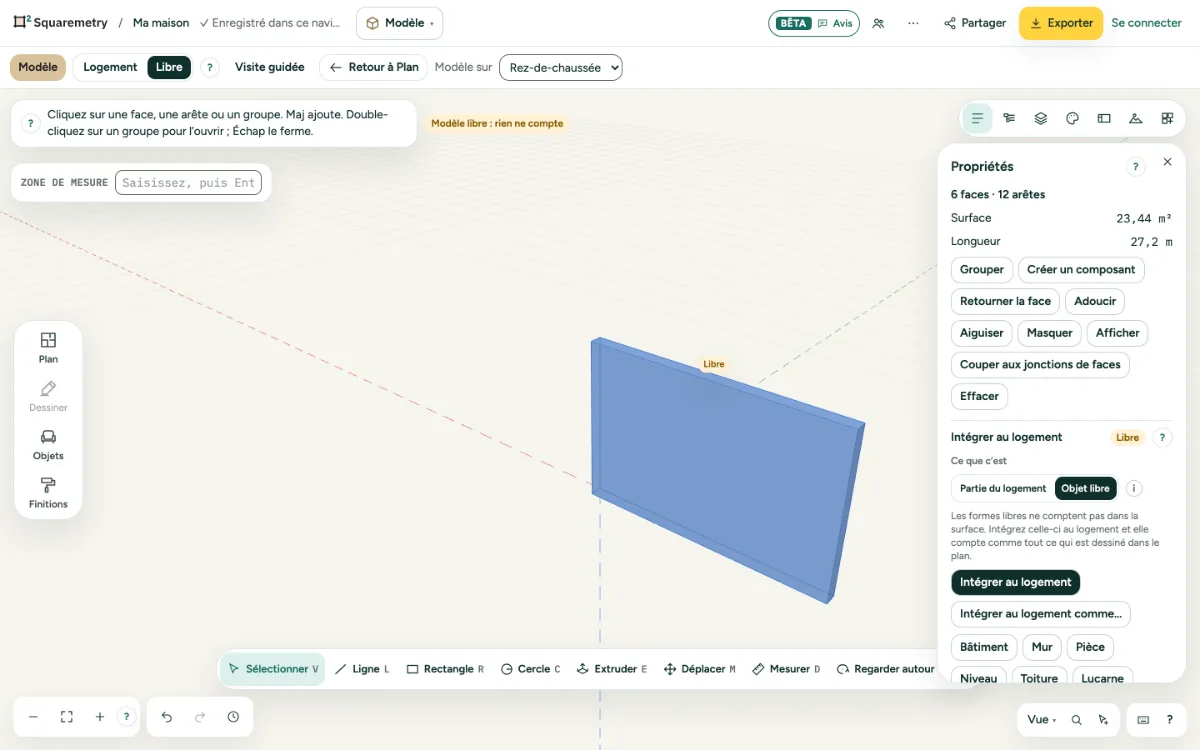Open the Objets sofa panel

tap(48, 444)
